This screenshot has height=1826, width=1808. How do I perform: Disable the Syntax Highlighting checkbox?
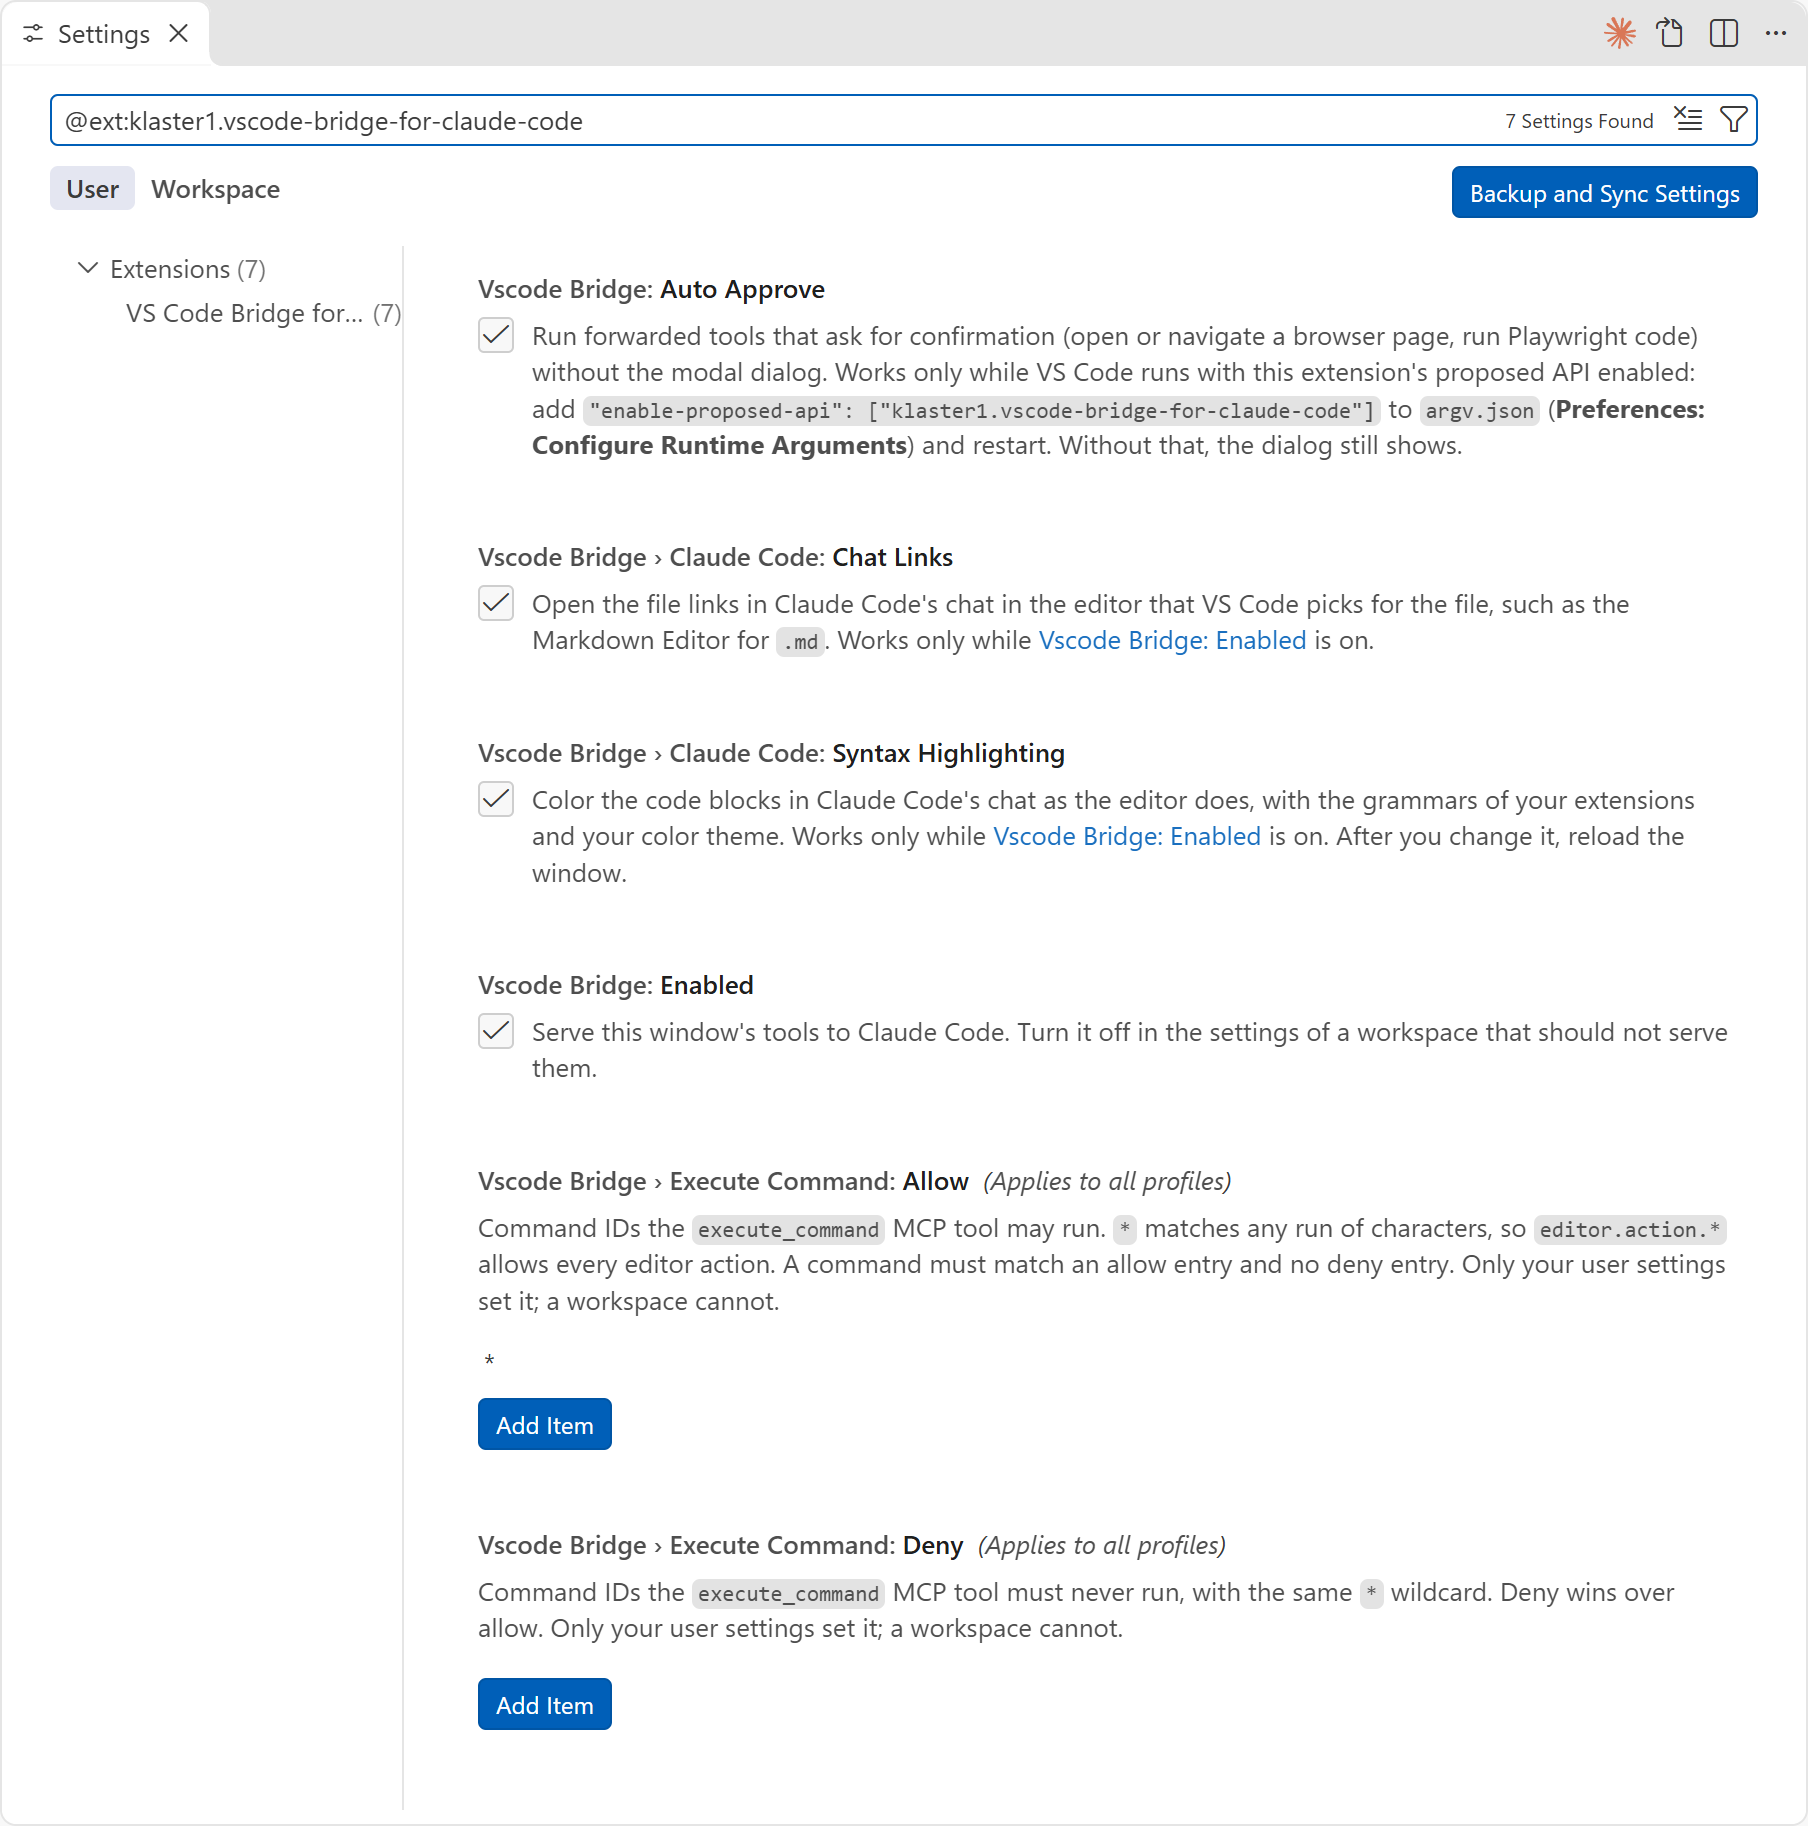point(496,799)
